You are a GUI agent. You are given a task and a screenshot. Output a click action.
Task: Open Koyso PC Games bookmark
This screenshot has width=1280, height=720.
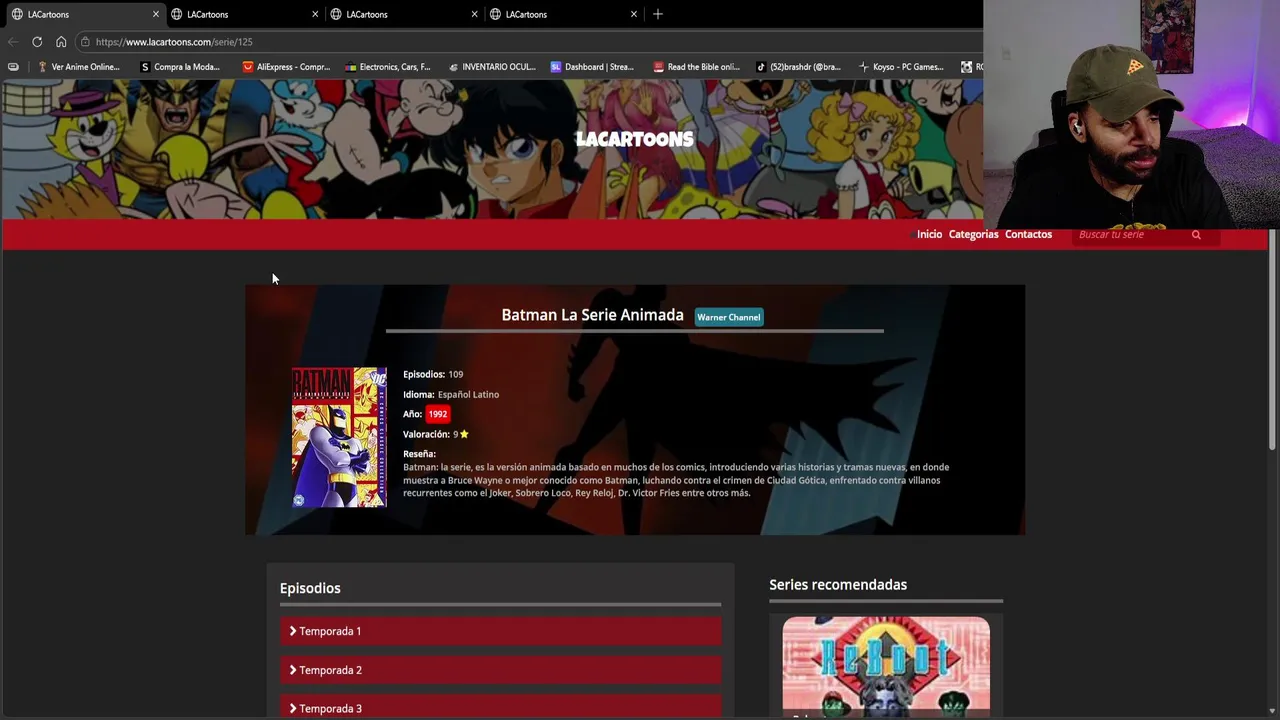[901, 67]
